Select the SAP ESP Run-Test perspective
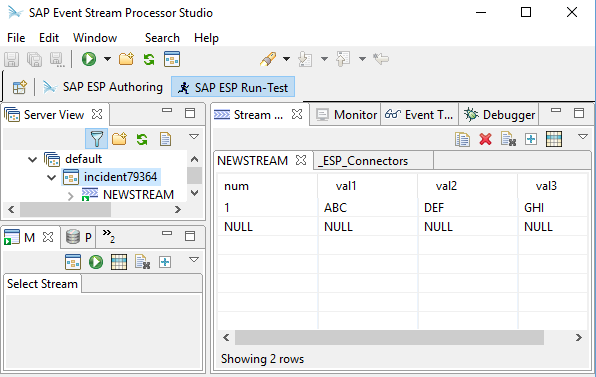 [233, 87]
